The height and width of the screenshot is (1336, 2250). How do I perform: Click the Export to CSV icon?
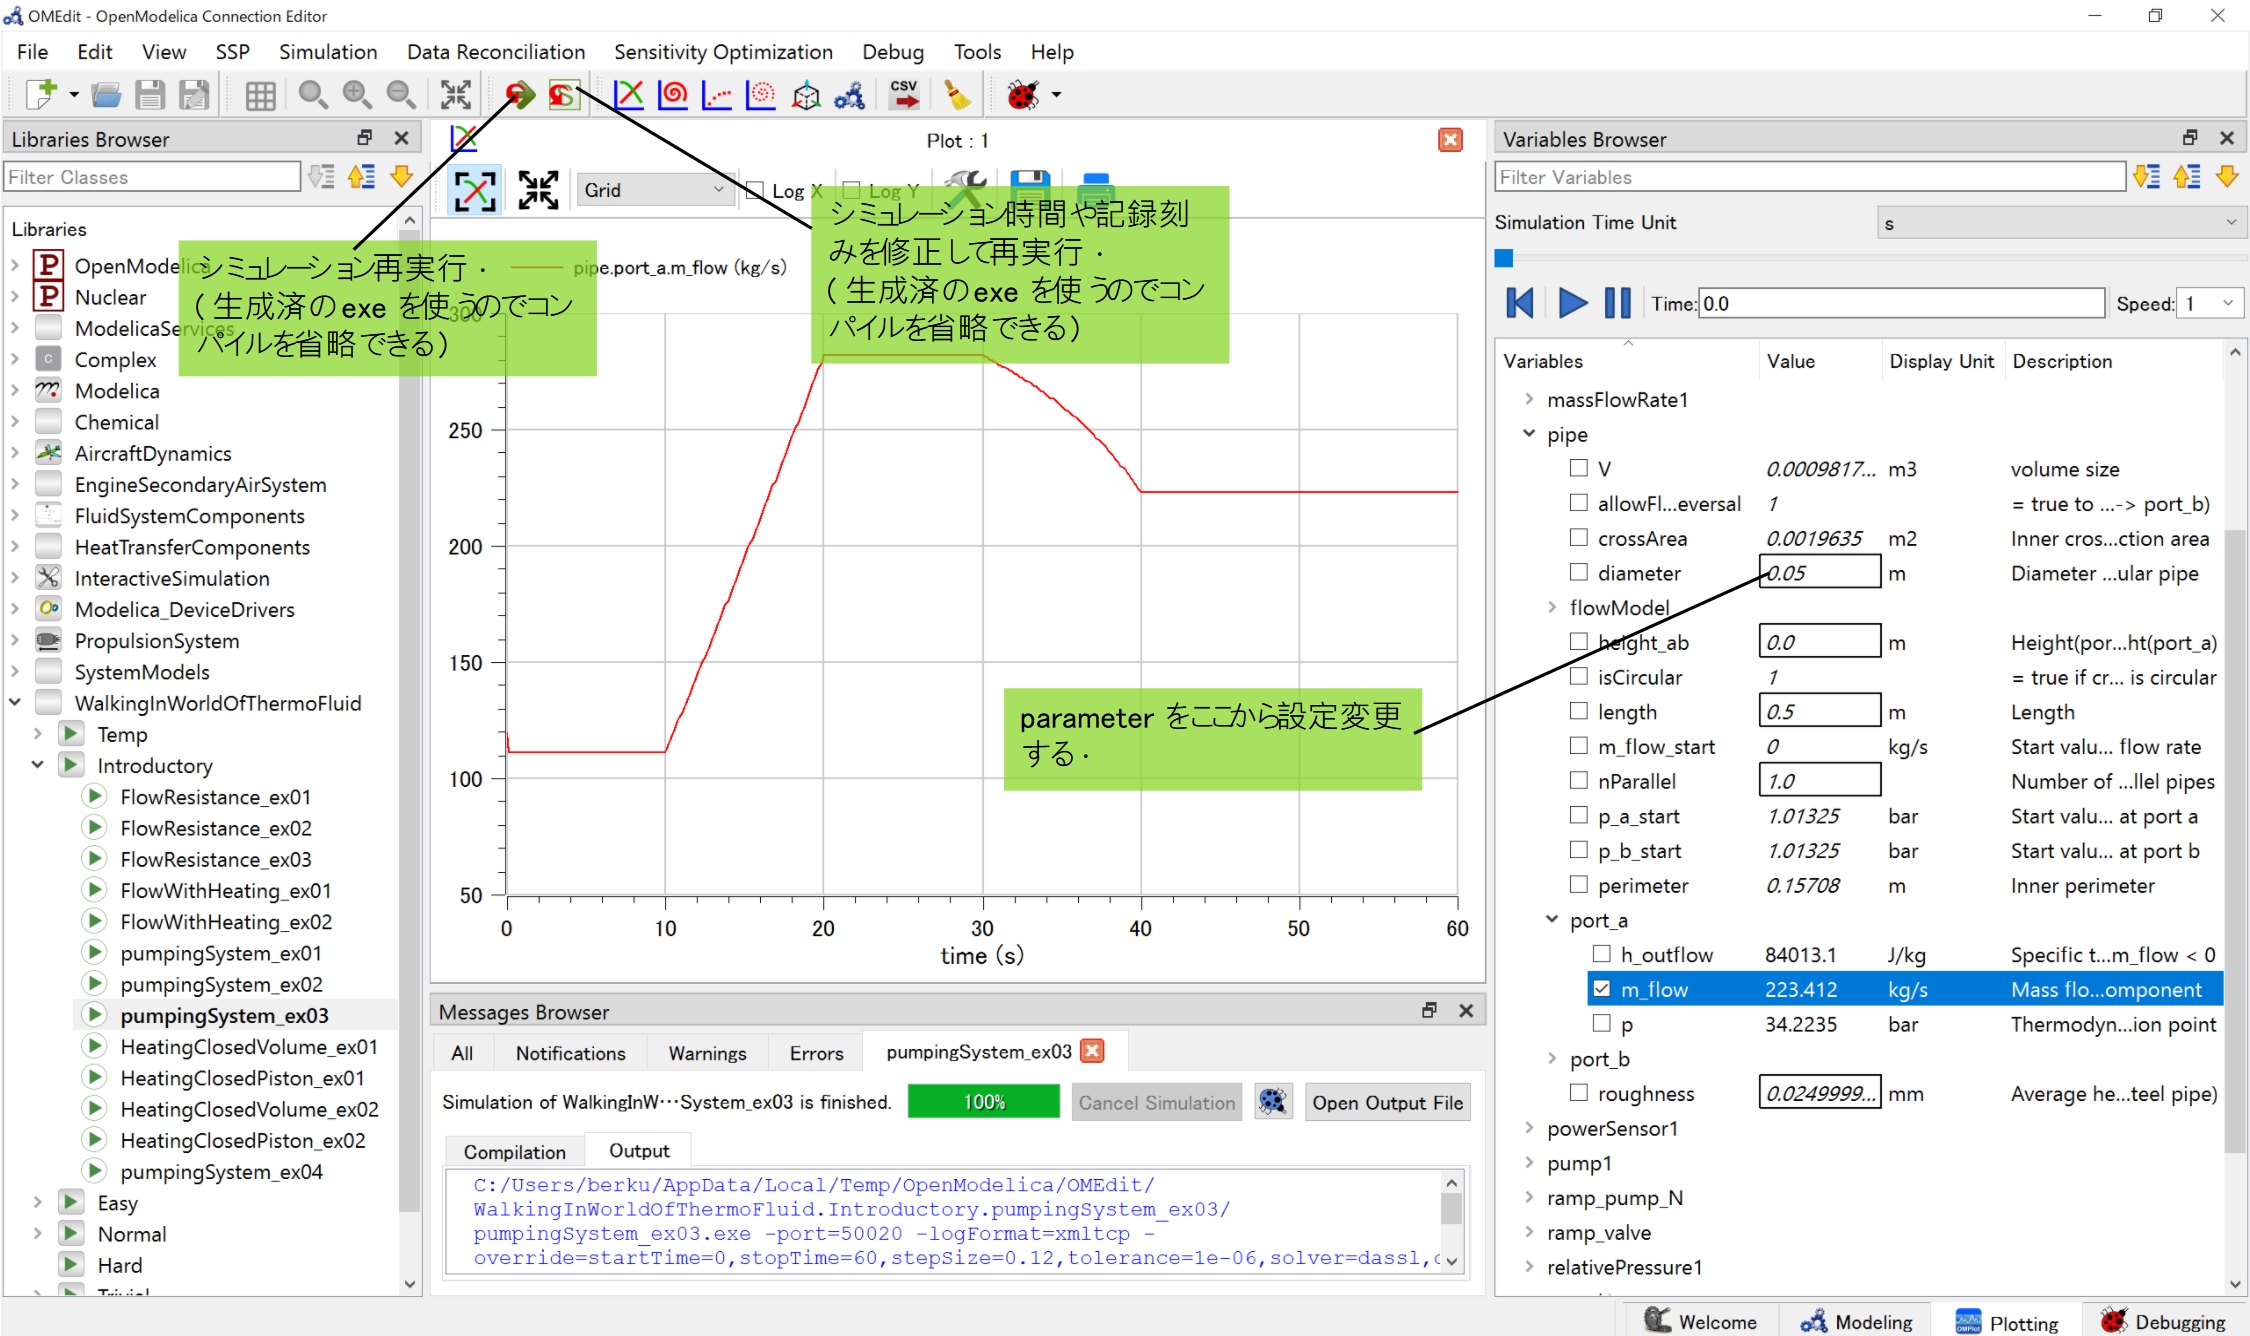pos(904,95)
